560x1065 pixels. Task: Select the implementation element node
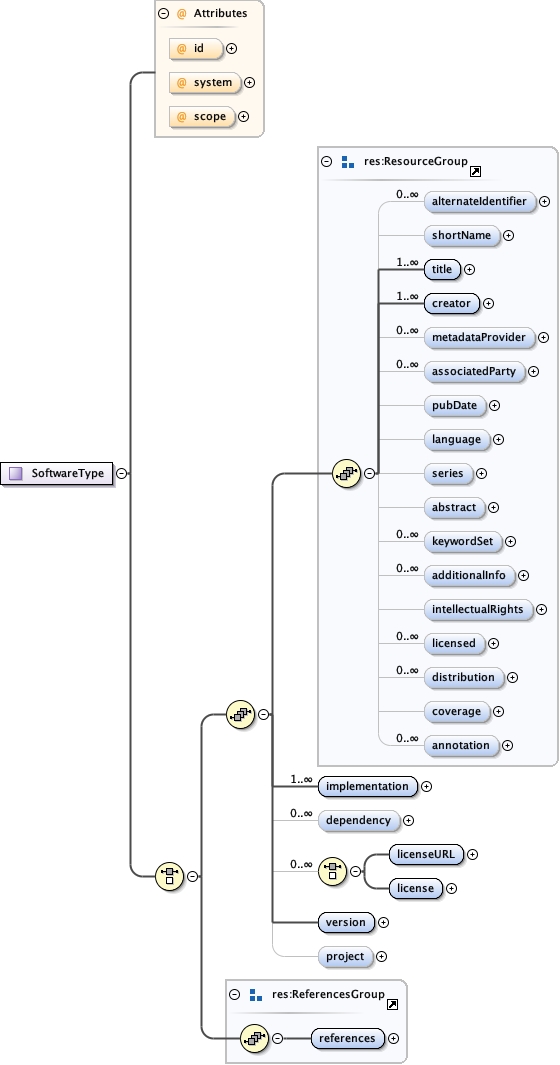(x=368, y=786)
